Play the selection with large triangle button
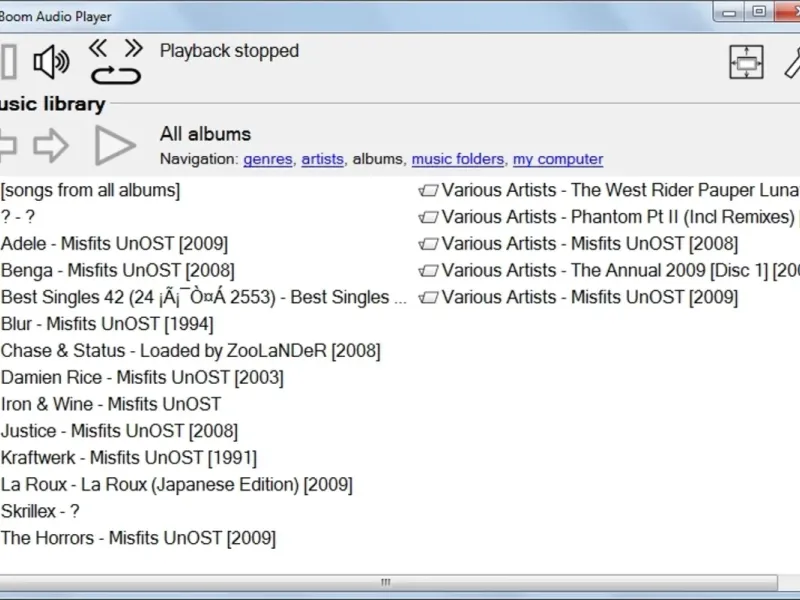This screenshot has width=800, height=600. (x=115, y=145)
